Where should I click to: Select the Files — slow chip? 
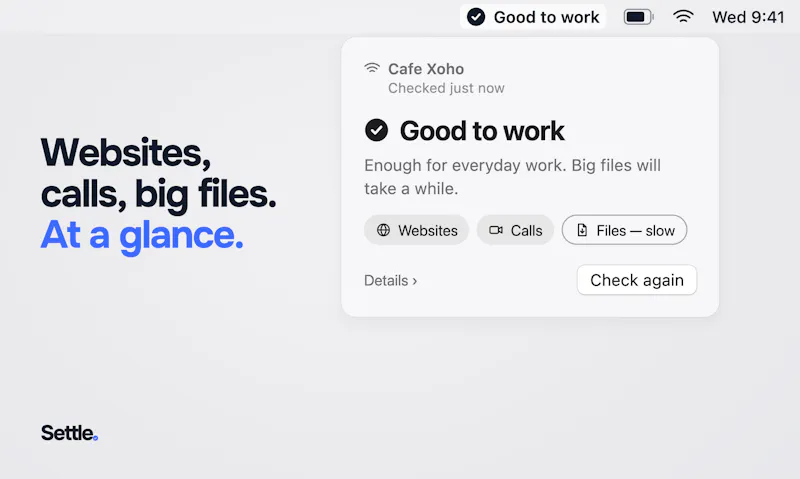click(x=624, y=230)
